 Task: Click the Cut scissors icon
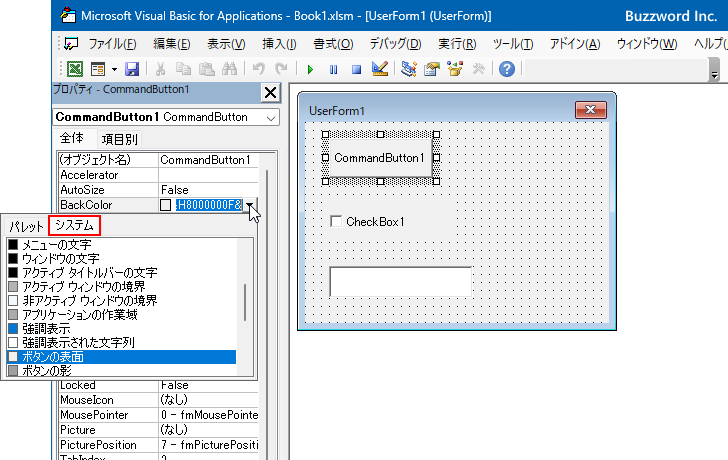pyautogui.click(x=161, y=69)
